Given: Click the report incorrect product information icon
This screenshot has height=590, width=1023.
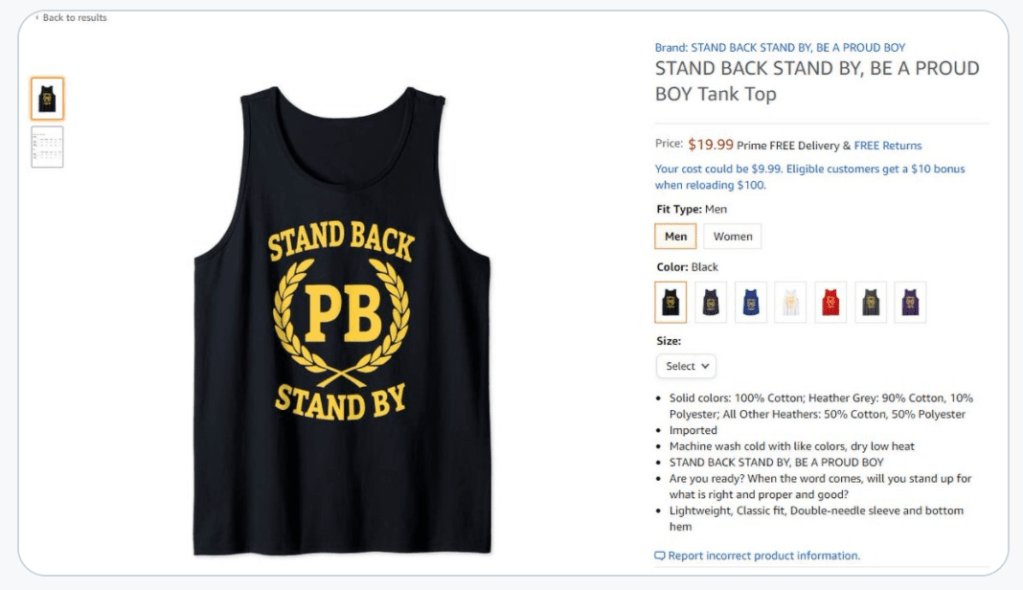Looking at the screenshot, I should [x=660, y=556].
